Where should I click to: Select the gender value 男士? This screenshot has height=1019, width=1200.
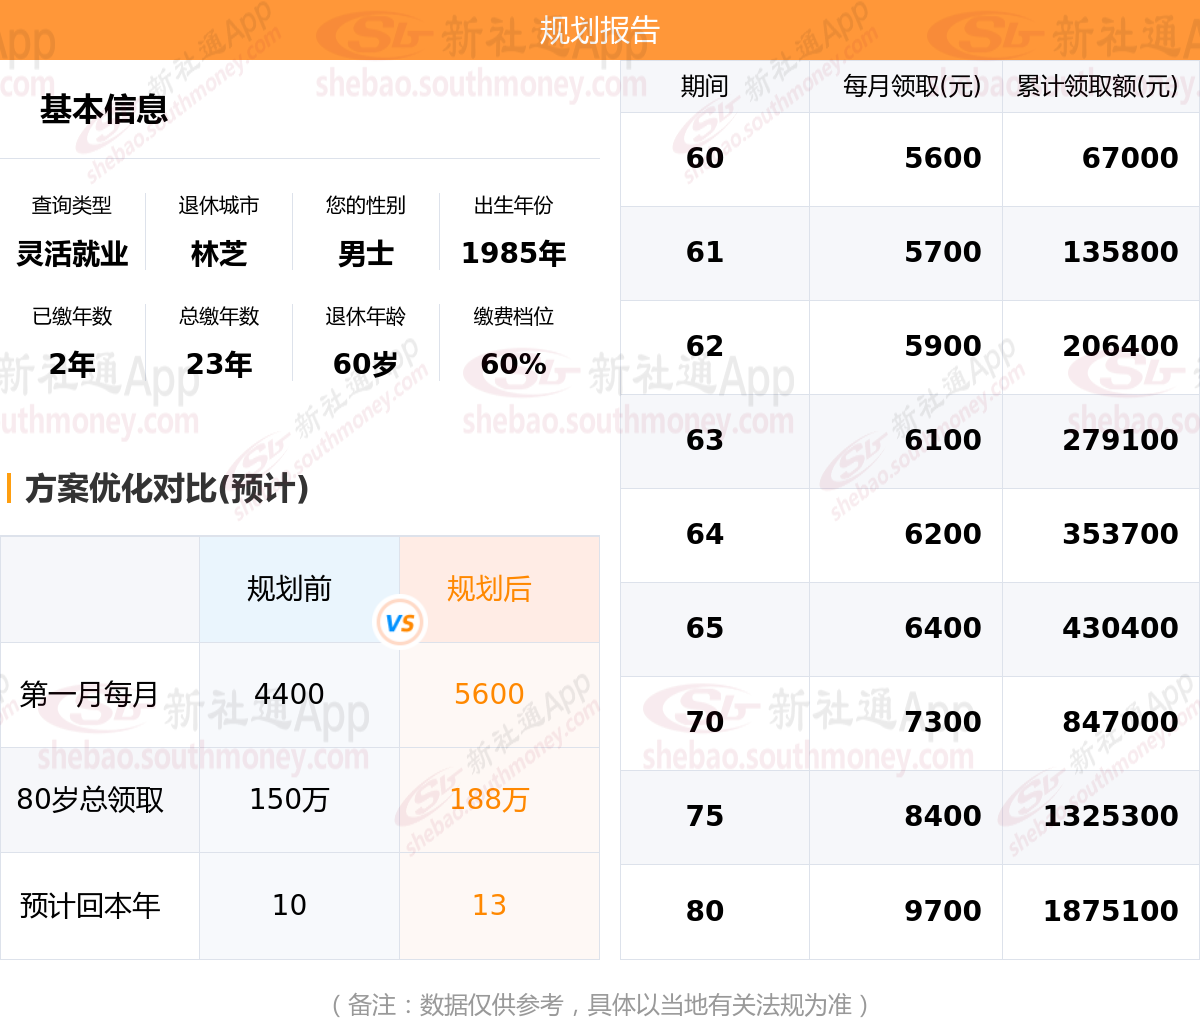pyautogui.click(x=366, y=254)
